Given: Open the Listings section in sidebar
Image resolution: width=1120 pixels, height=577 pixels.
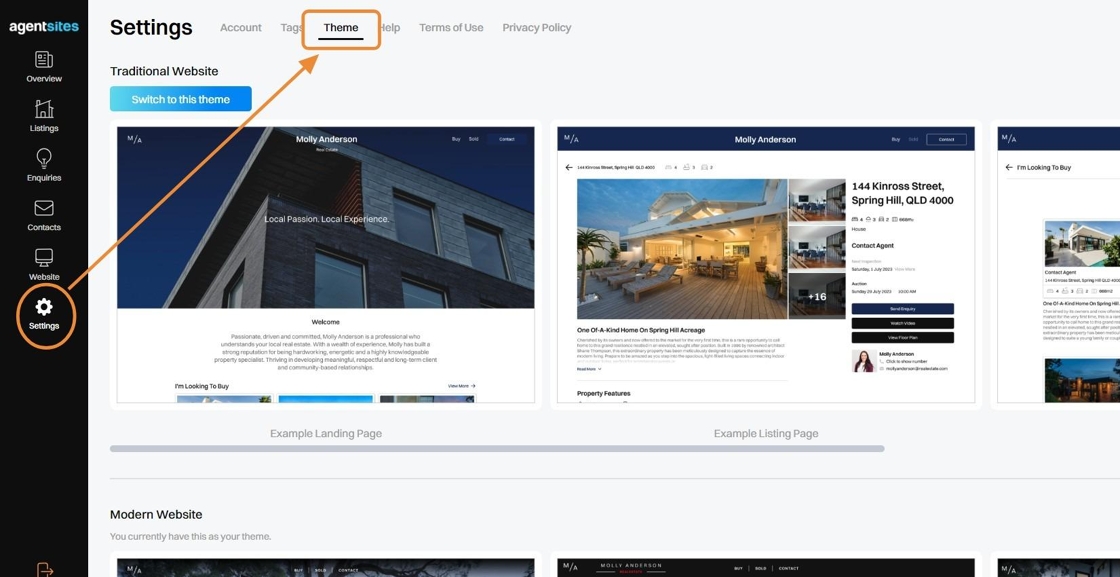Looking at the screenshot, I should [44, 116].
